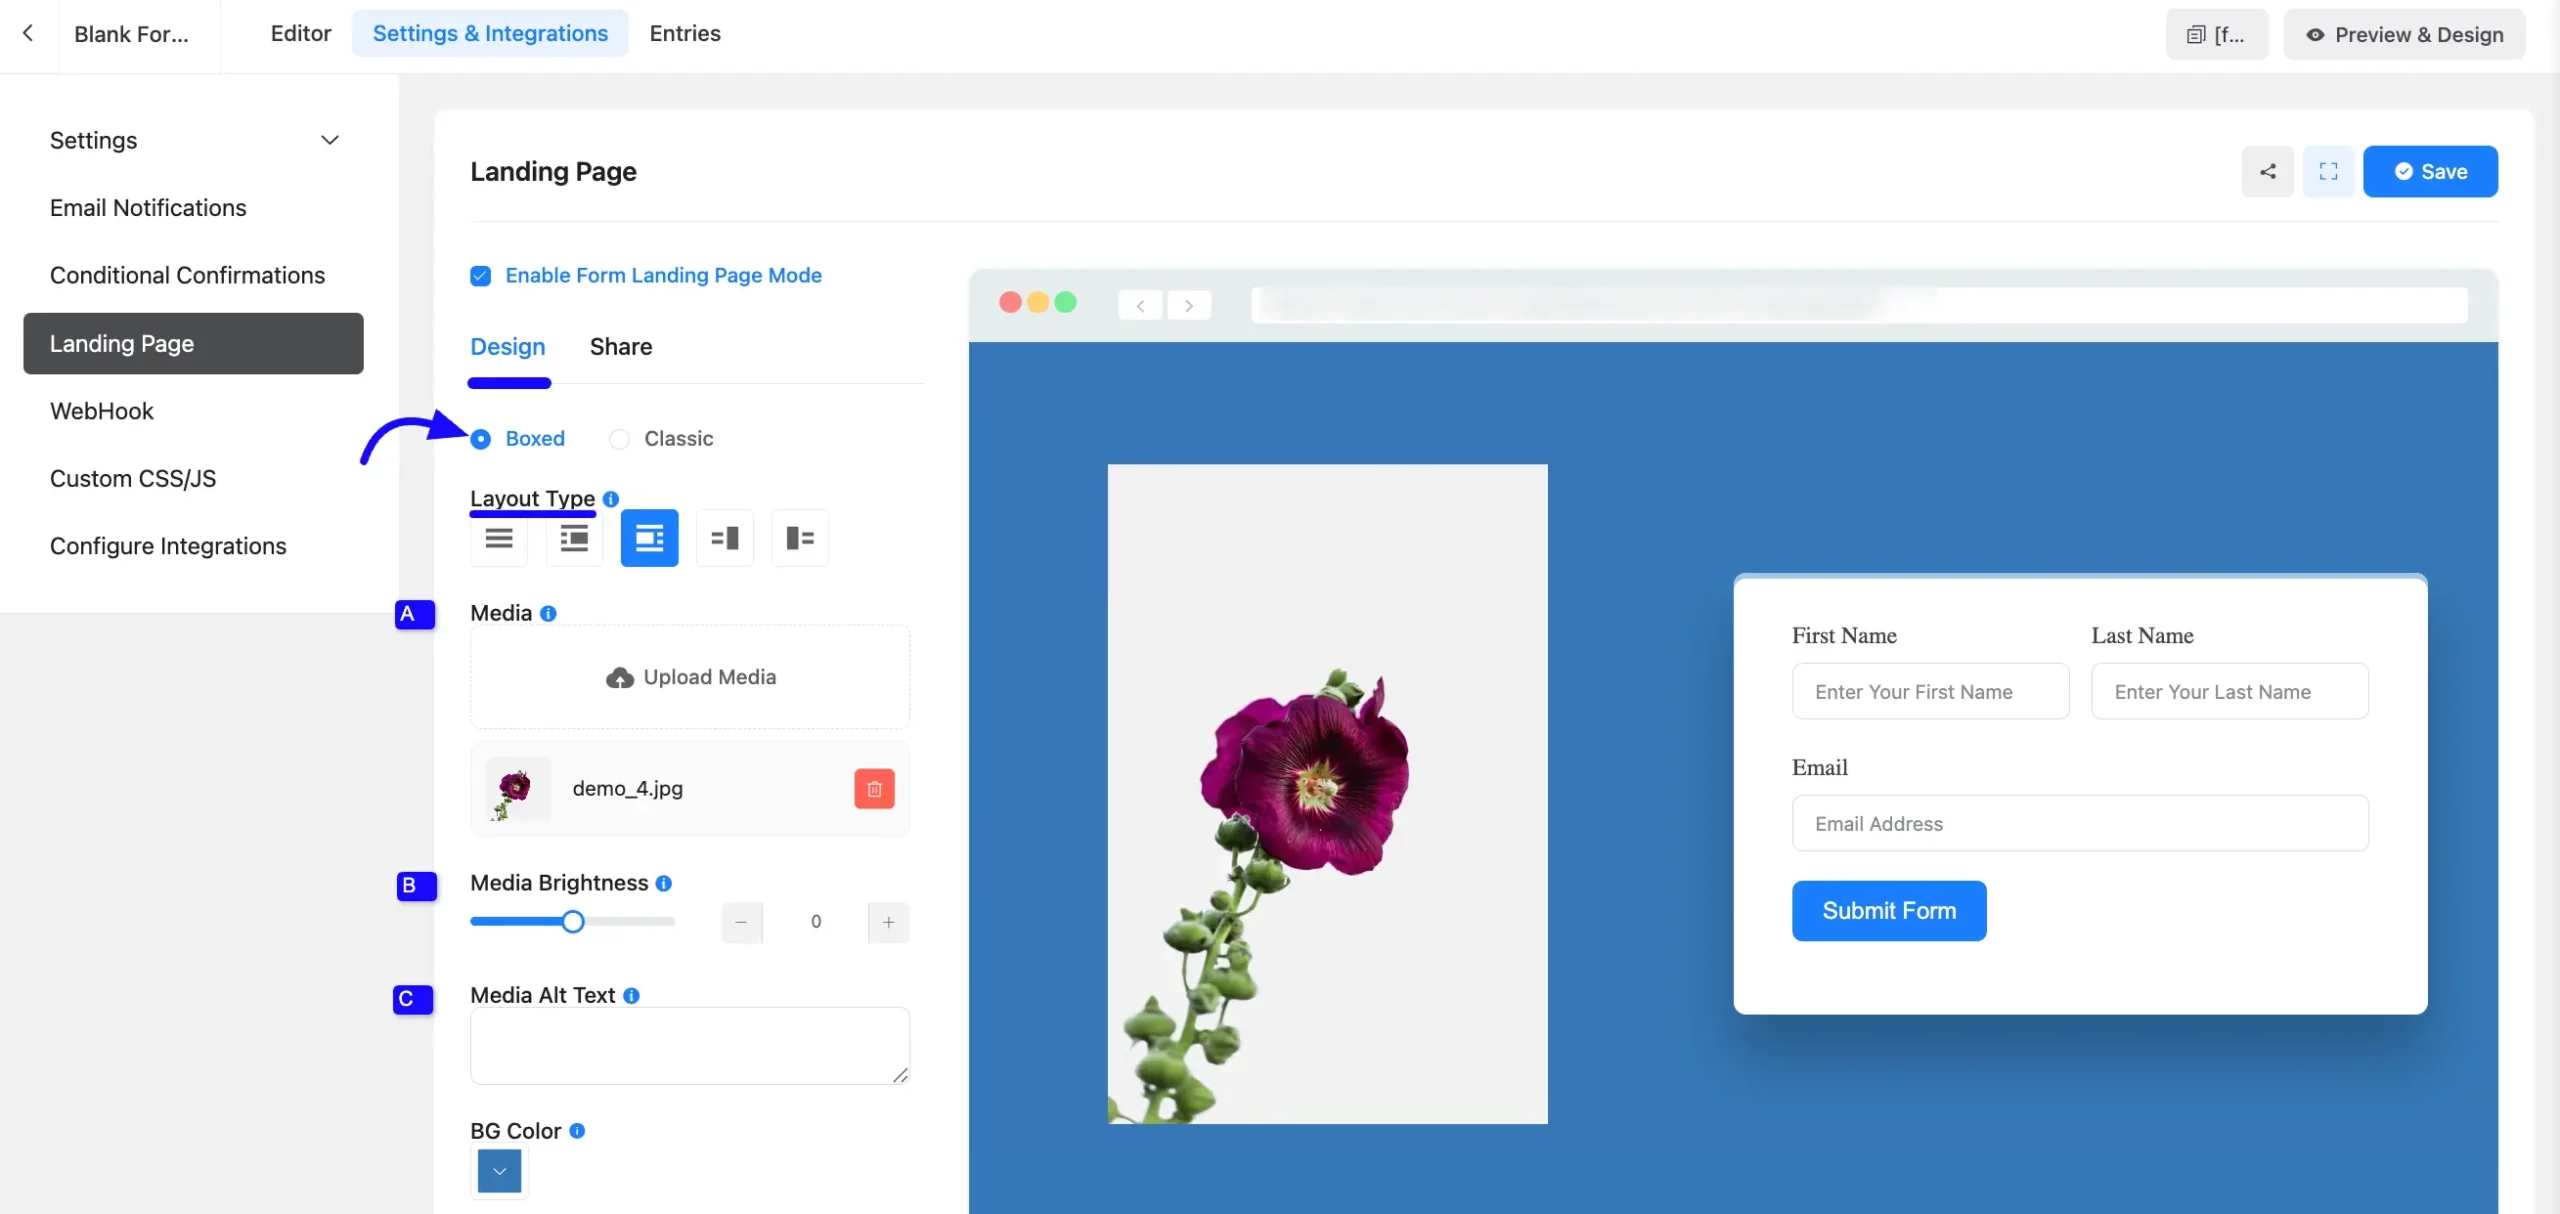
Task: Click the Media Brightness slider handle
Action: pyautogui.click(x=573, y=922)
